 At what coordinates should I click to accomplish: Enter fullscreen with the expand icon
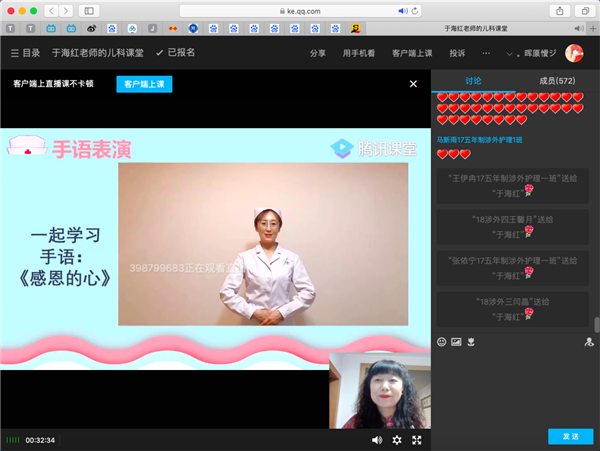tap(417, 440)
